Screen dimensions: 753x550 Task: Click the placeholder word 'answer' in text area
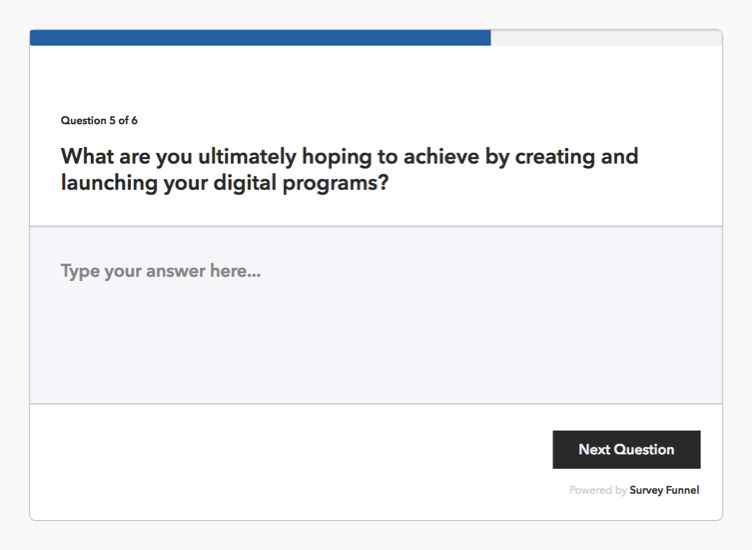176,271
